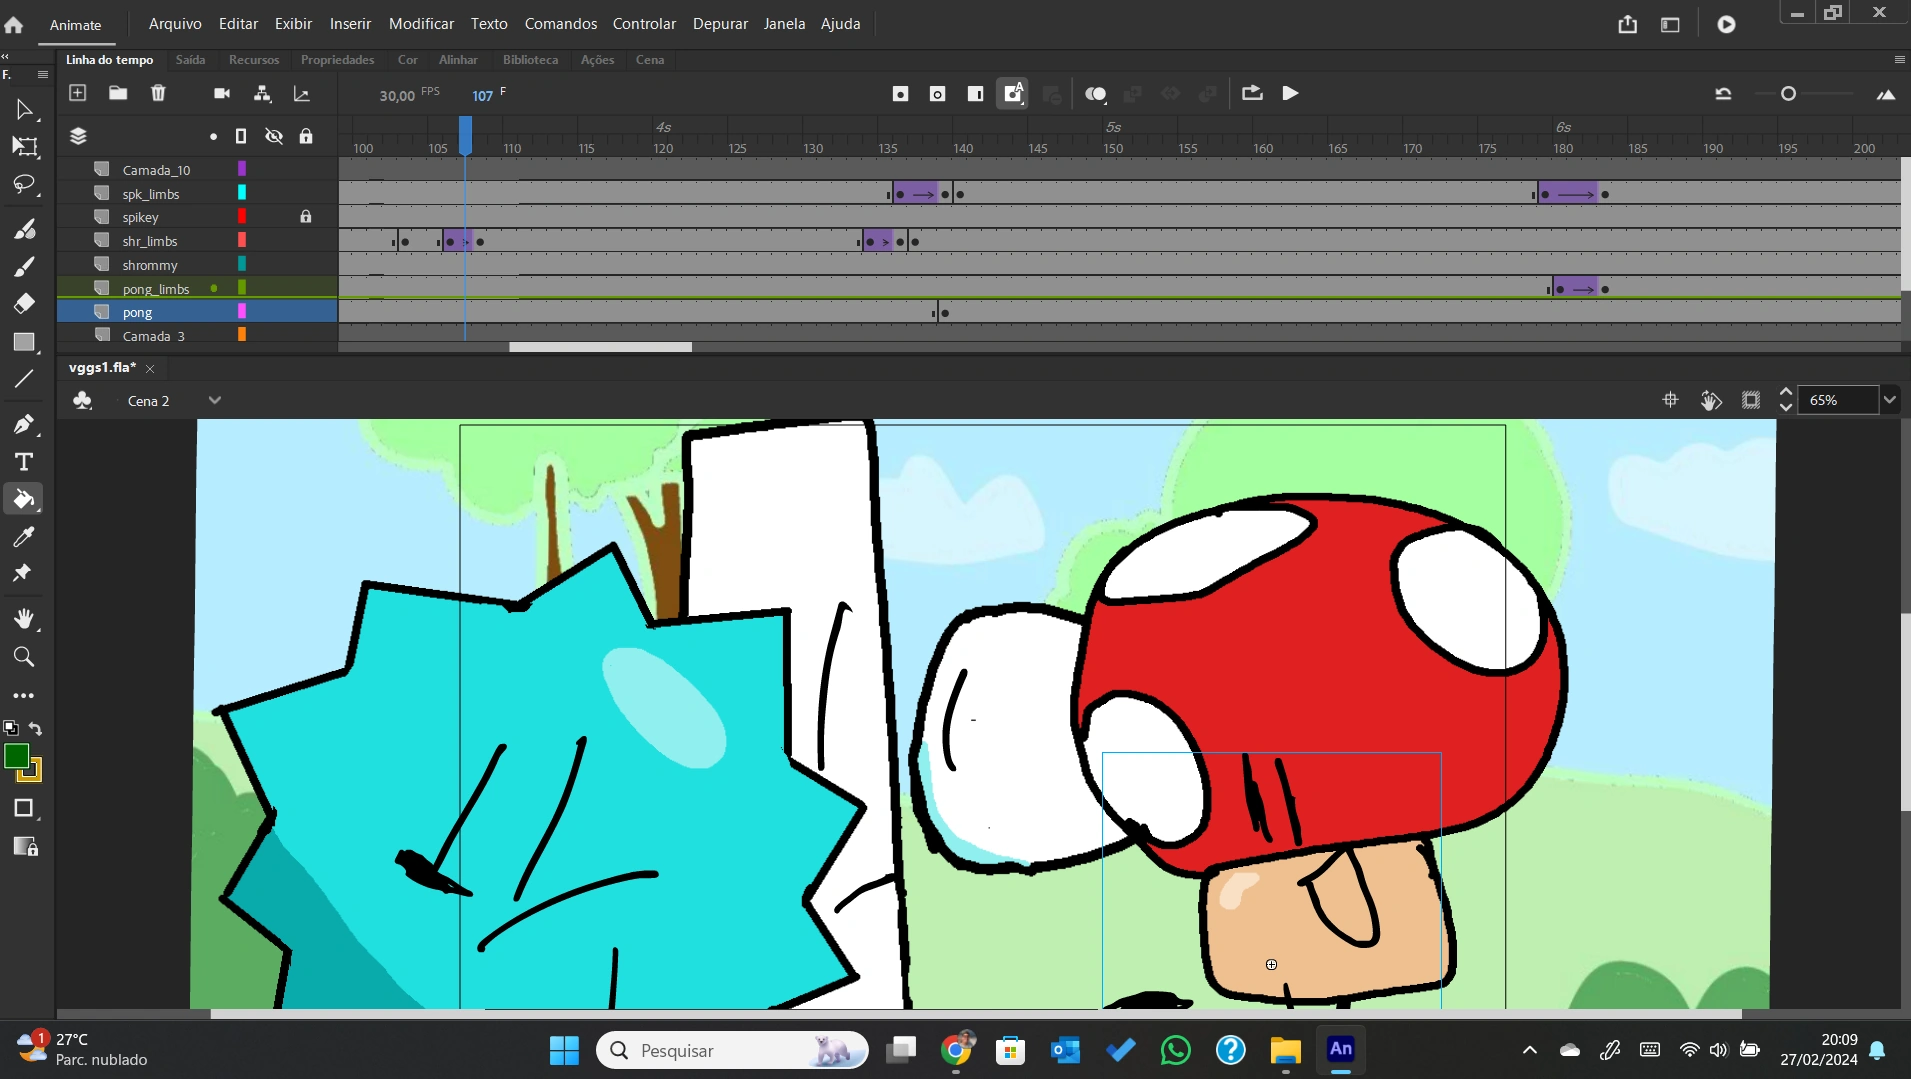Insert a blank keyframe in the timeline
This screenshot has width=1911, height=1079.
[937, 93]
